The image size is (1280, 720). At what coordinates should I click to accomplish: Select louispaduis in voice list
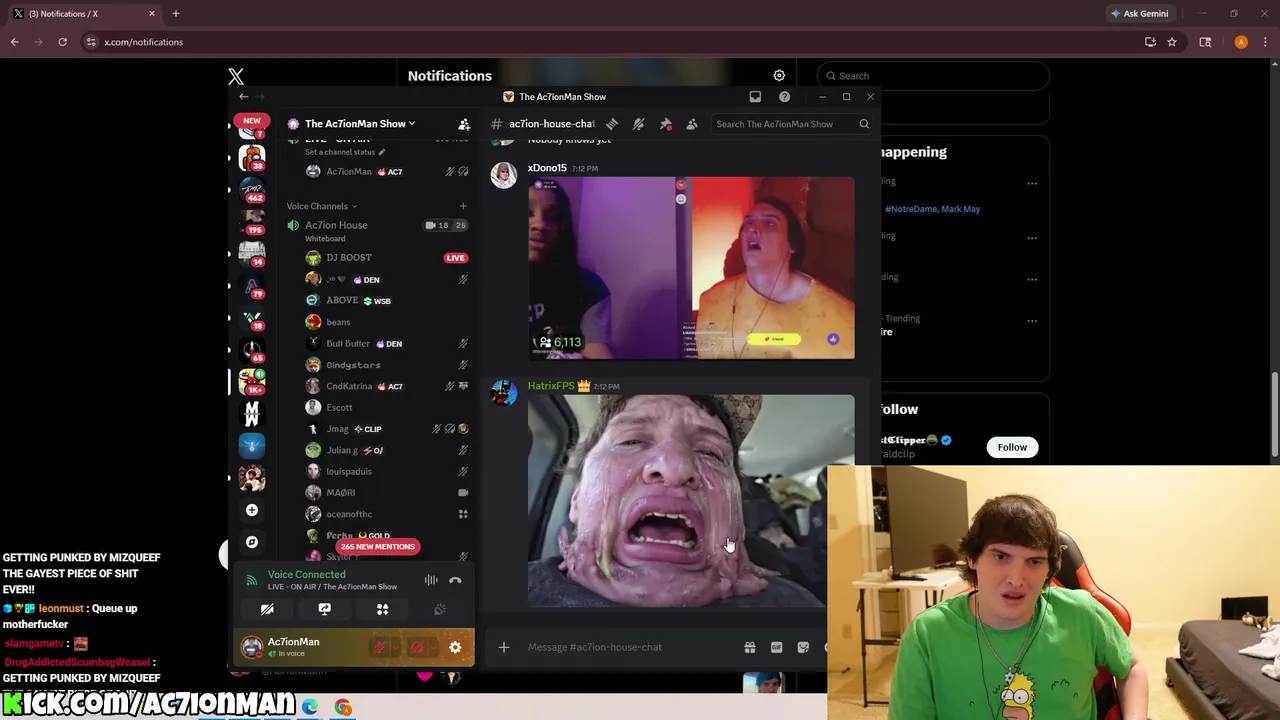click(348, 471)
